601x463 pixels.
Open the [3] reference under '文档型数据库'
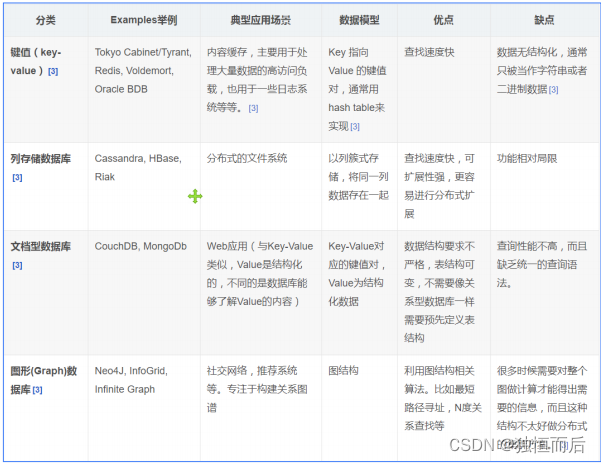(17, 265)
